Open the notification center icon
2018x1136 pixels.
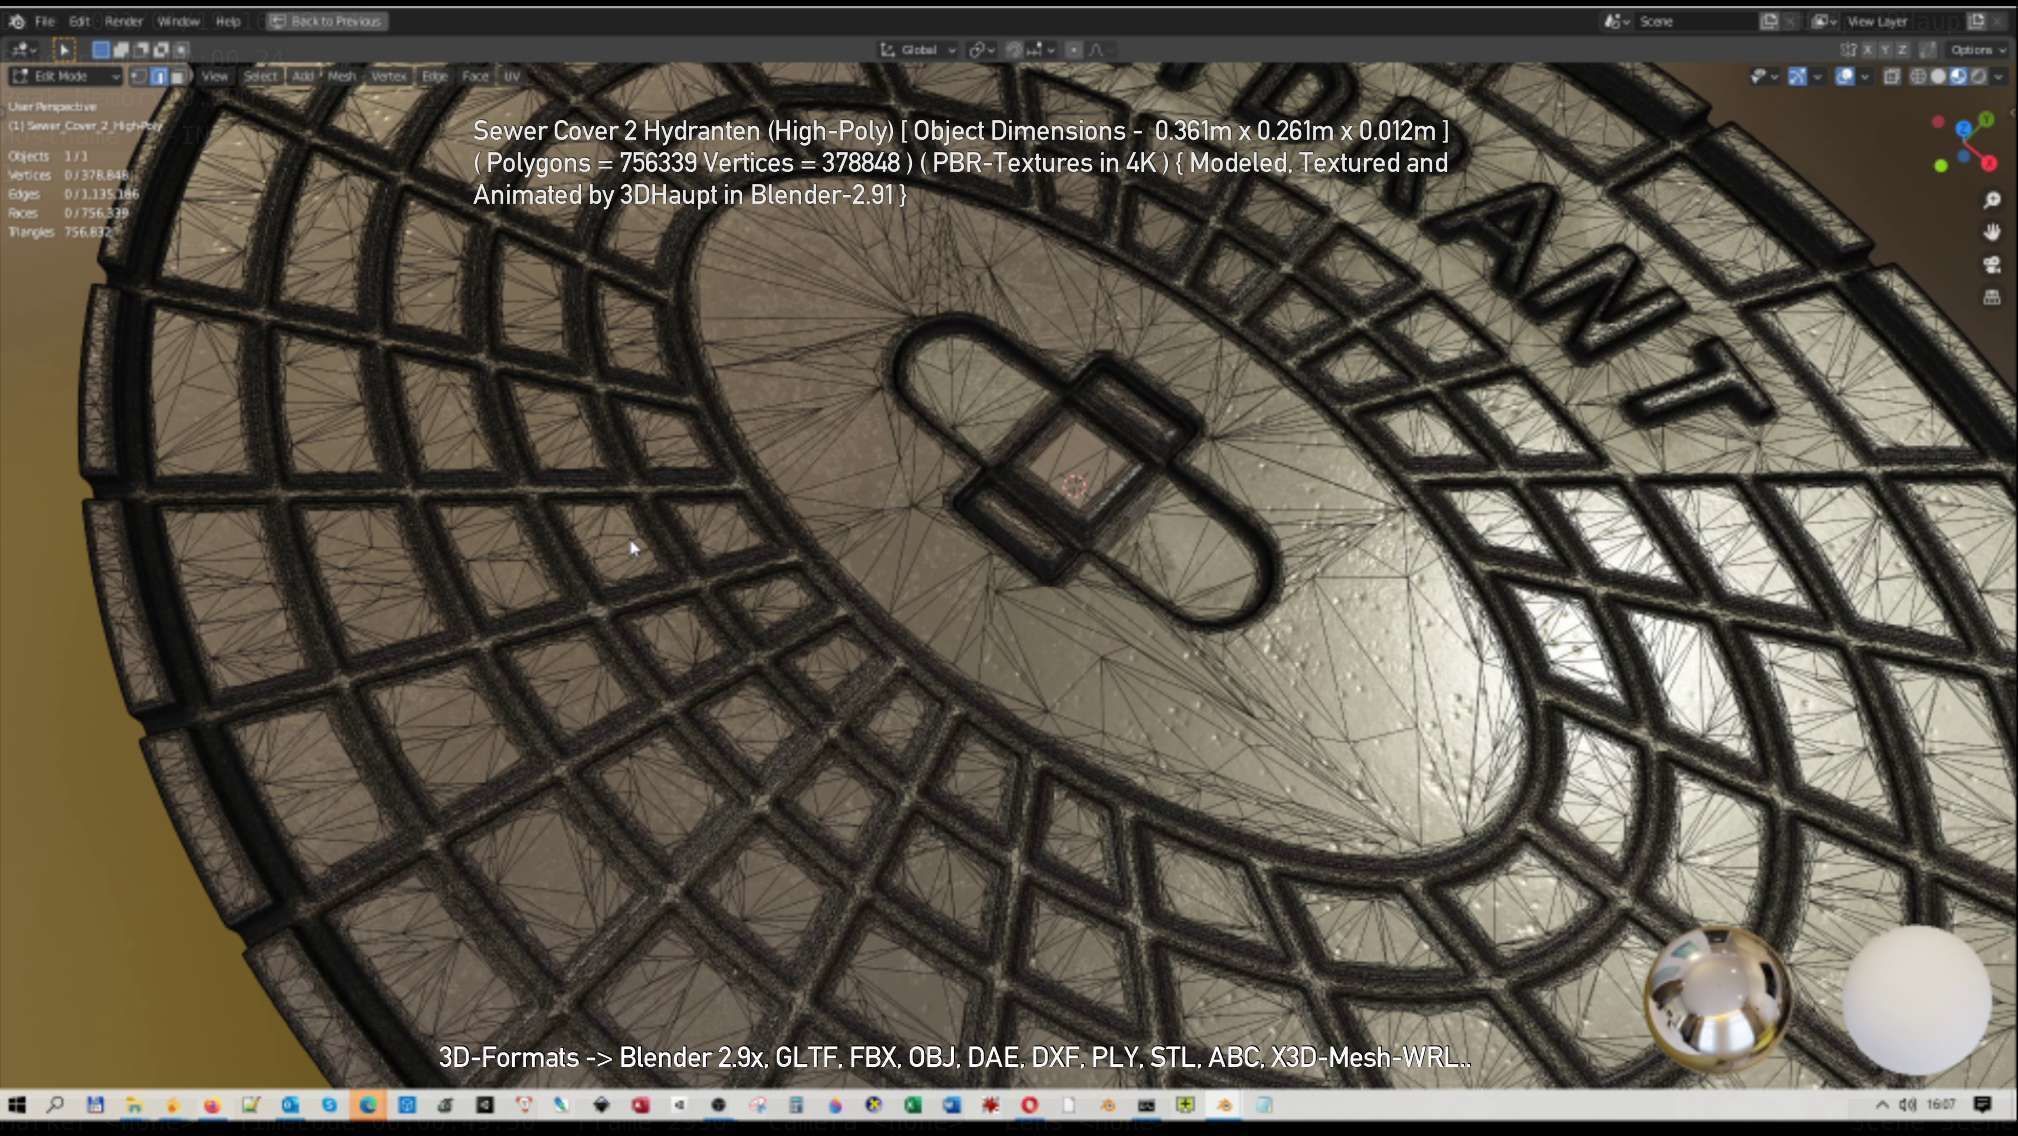(x=1983, y=1105)
